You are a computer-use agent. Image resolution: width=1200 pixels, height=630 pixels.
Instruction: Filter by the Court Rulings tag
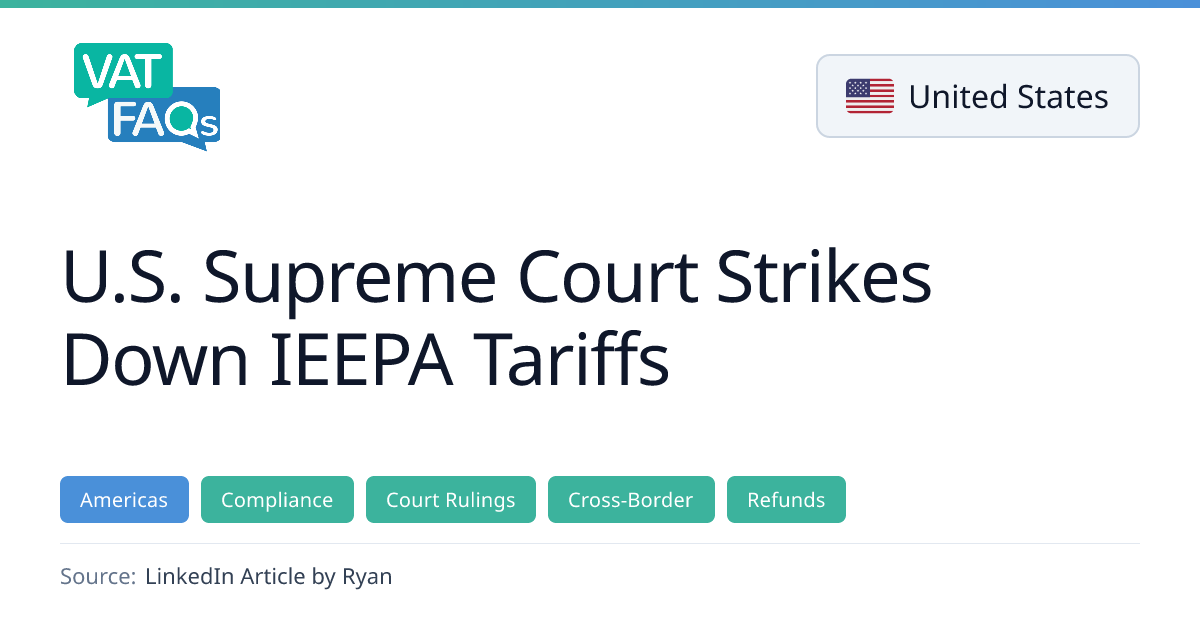(x=451, y=500)
